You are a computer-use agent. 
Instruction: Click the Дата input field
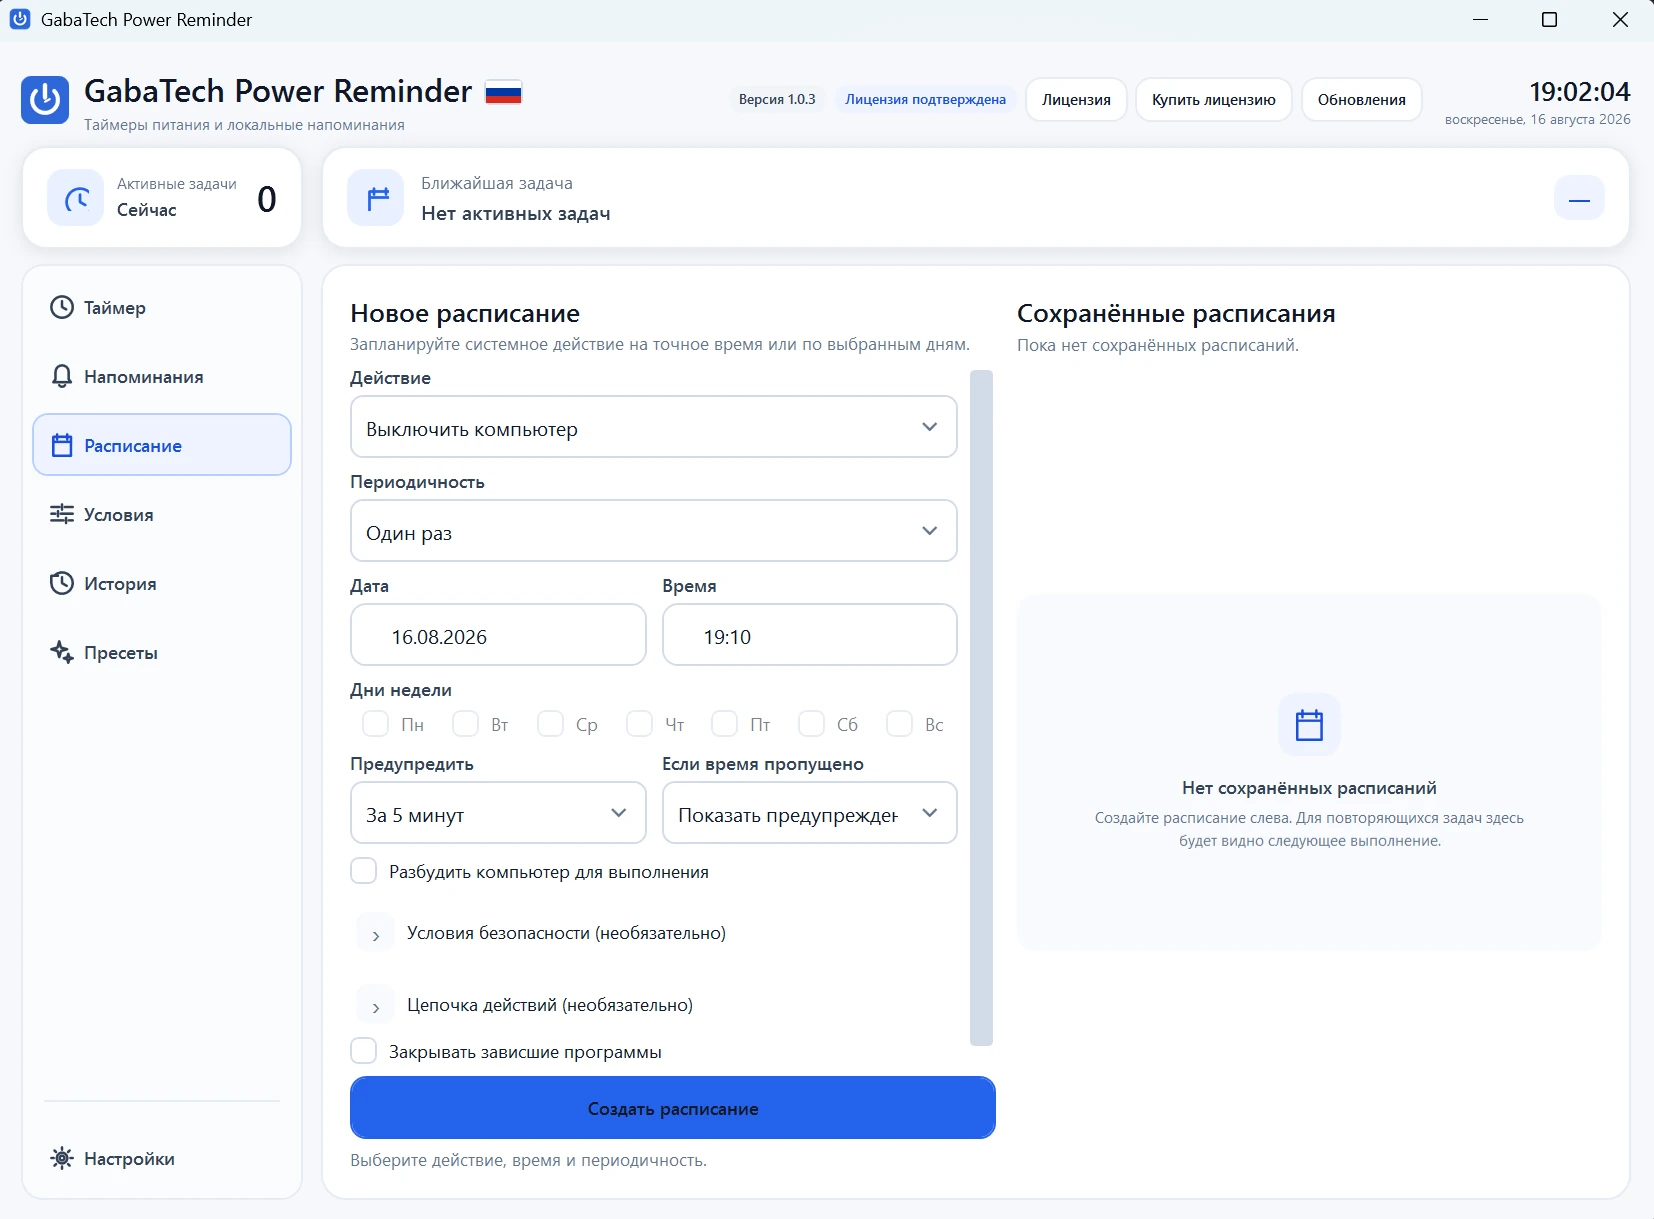(x=499, y=635)
